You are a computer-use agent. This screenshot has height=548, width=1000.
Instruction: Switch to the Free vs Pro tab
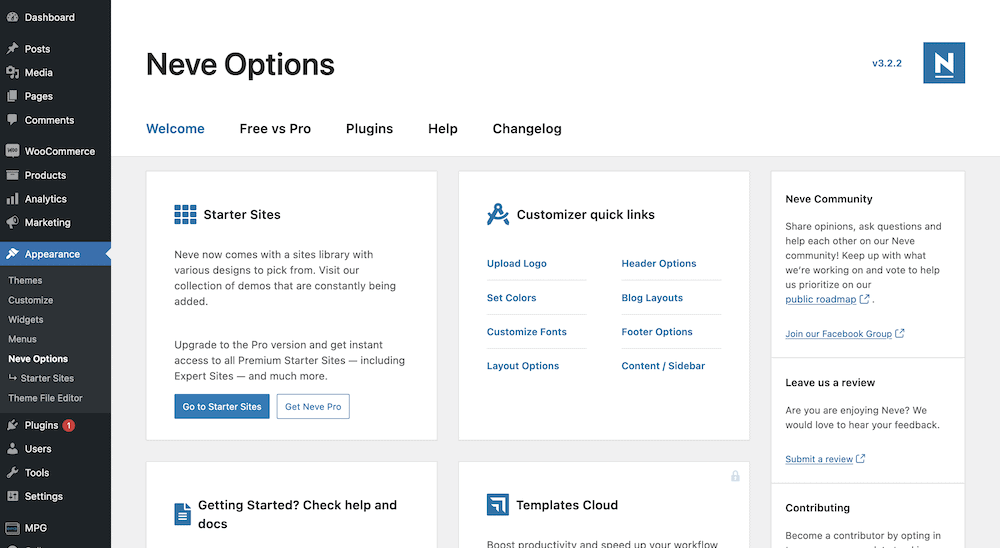tap(275, 129)
